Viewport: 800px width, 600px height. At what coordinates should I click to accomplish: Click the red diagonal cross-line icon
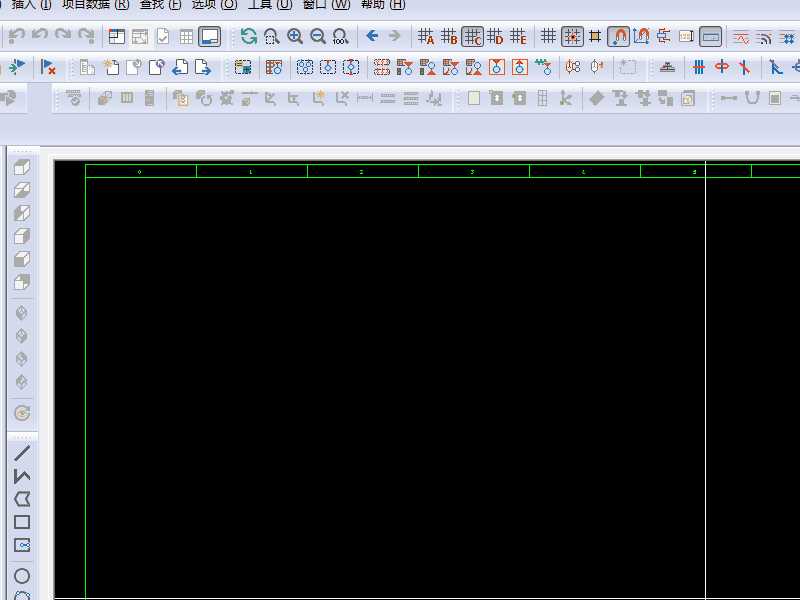(x=744, y=67)
